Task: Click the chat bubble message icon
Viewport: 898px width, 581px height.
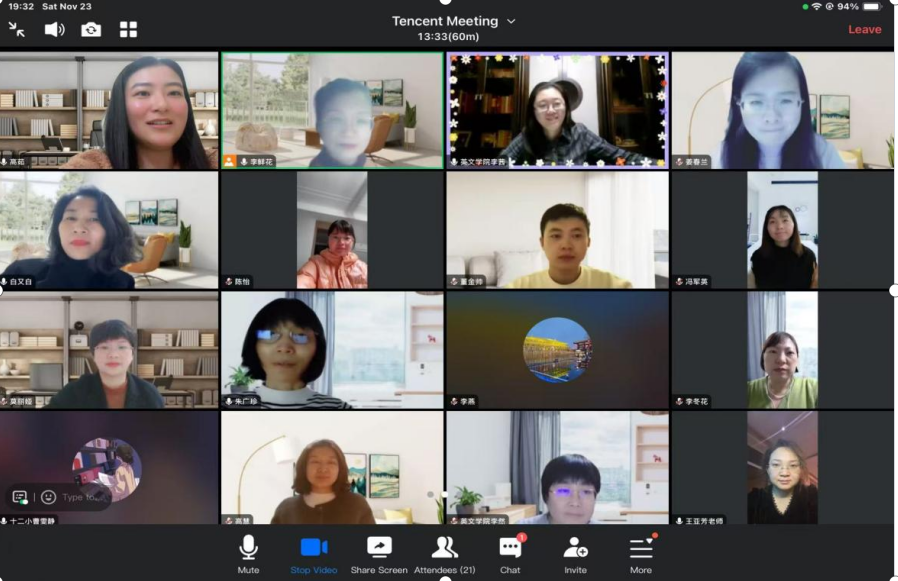Action: pyautogui.click(x=19, y=497)
